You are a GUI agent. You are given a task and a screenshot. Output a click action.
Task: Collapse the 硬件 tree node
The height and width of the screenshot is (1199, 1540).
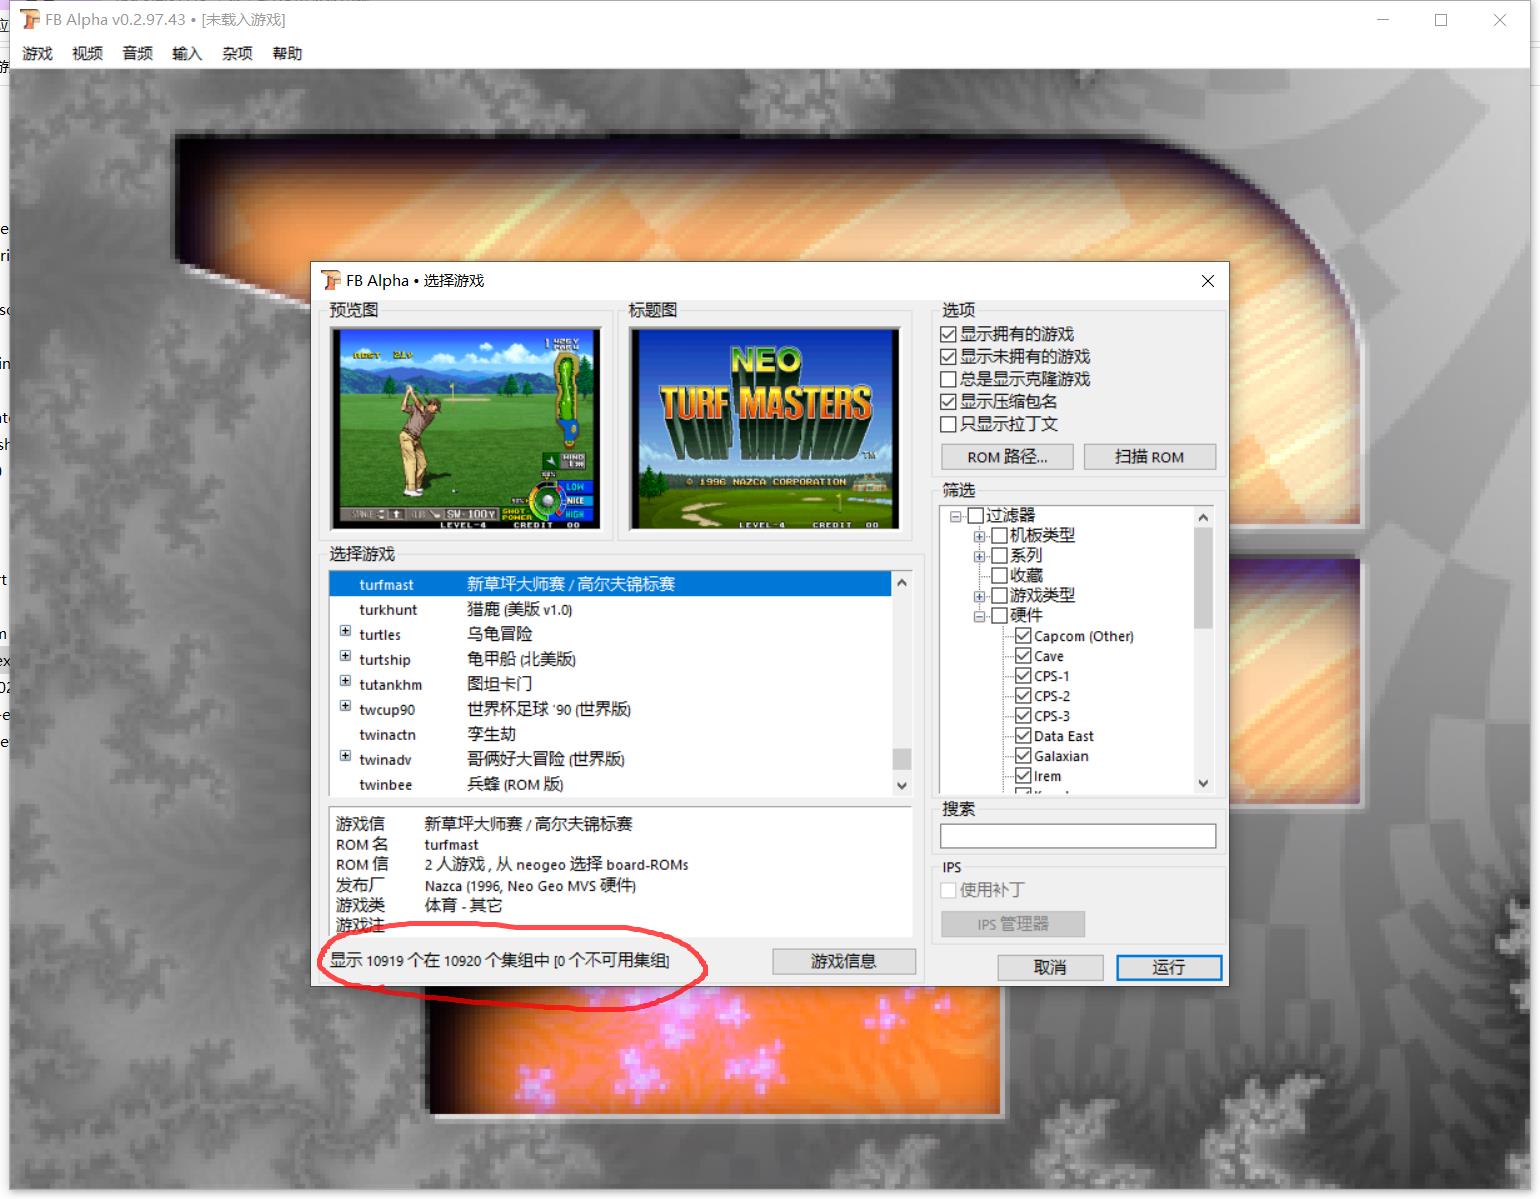980,617
